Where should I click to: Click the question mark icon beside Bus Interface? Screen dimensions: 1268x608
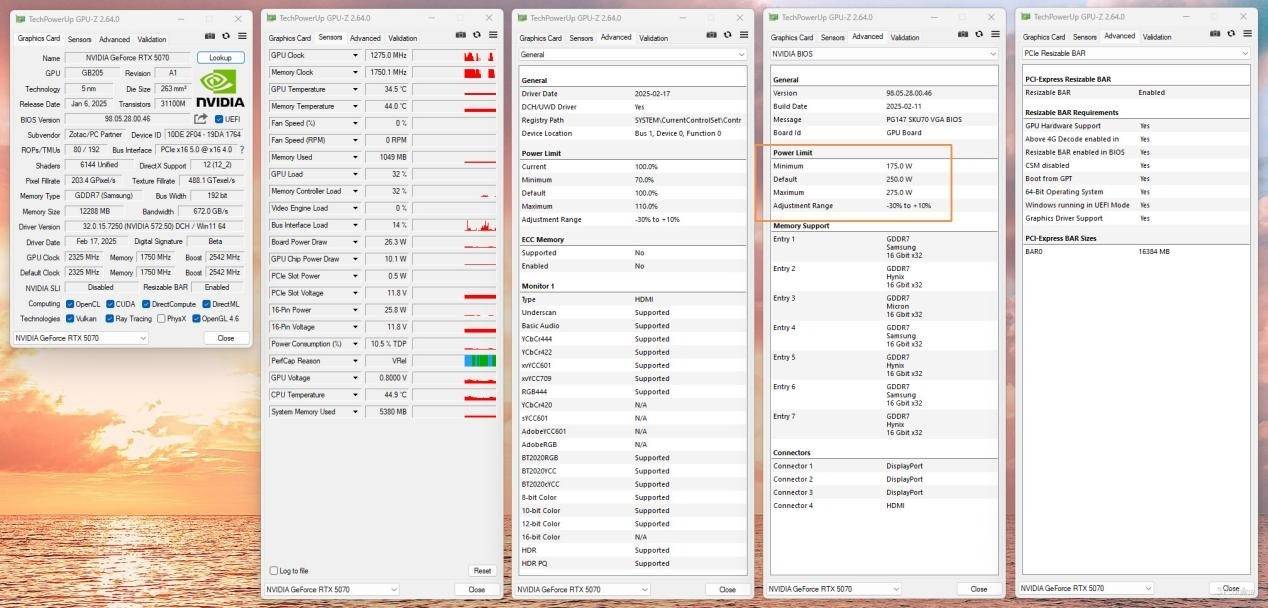[241, 149]
